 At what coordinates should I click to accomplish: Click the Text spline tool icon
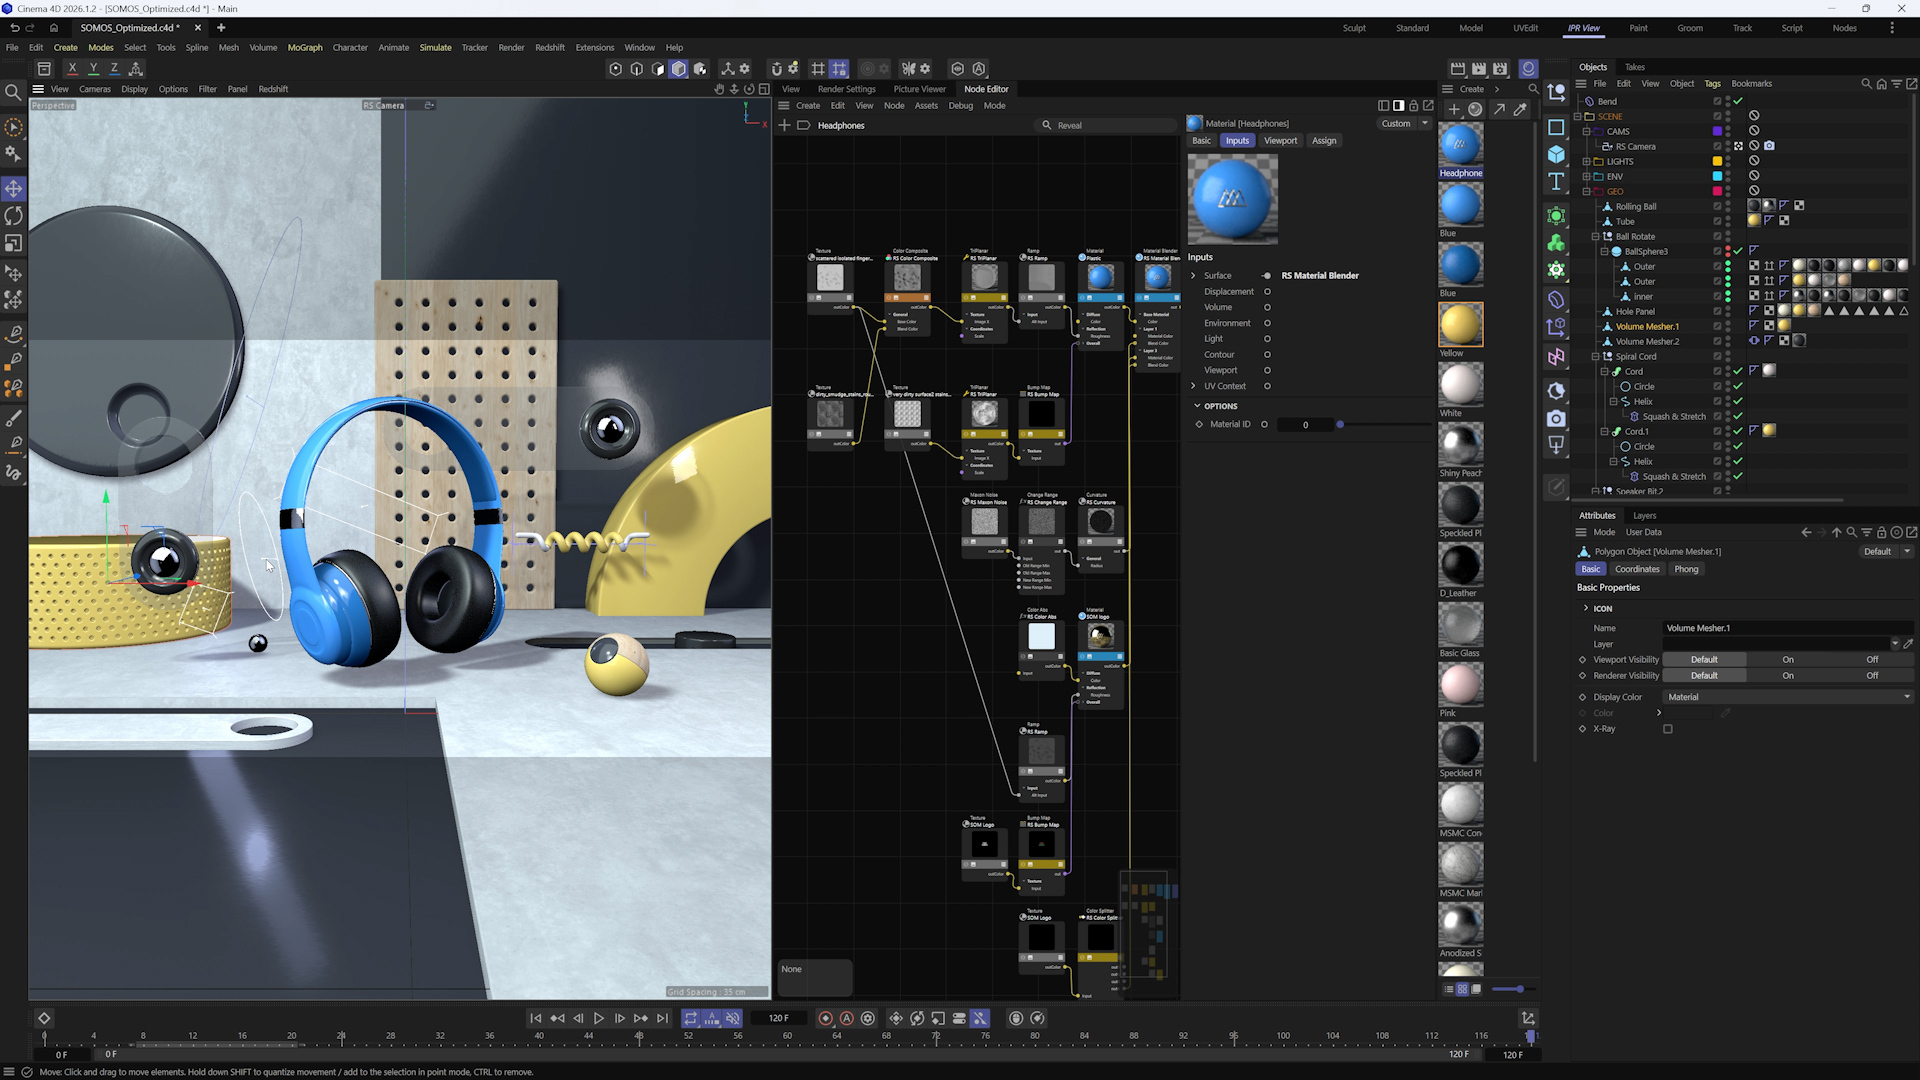click(x=1556, y=181)
